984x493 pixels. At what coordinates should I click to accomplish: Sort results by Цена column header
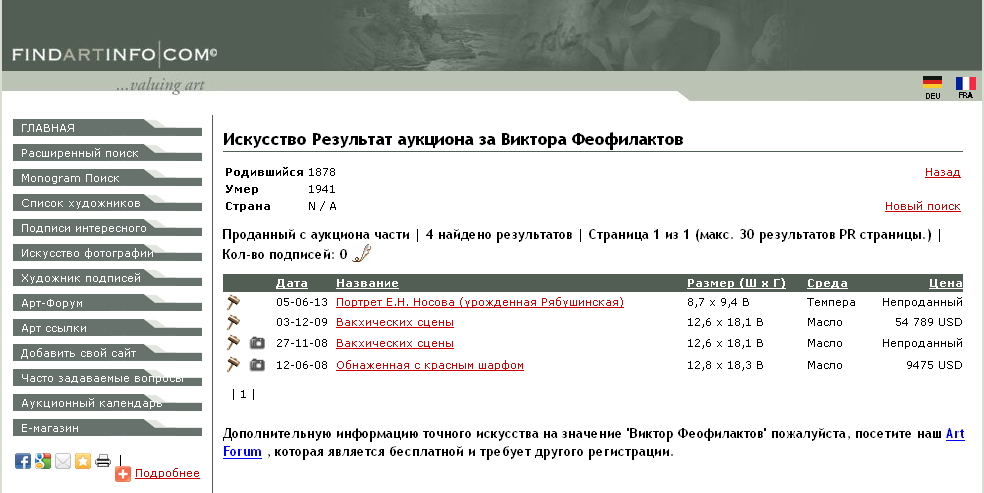pyautogui.click(x=945, y=283)
